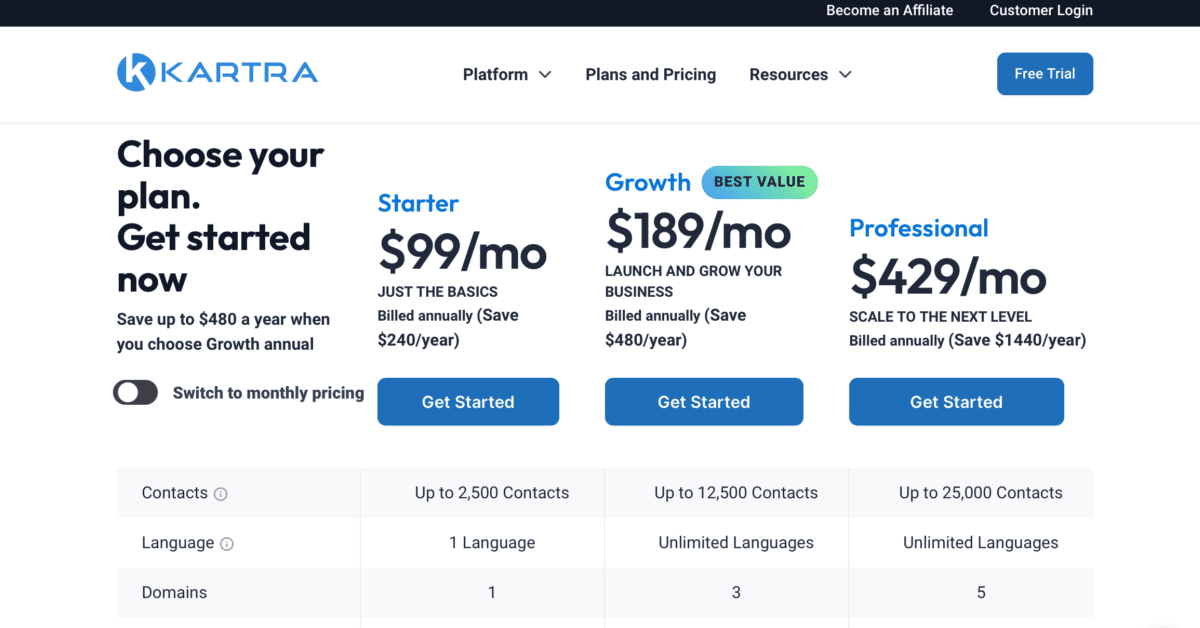Open the Plans and Pricing menu item
Image resolution: width=1200 pixels, height=628 pixels.
[x=650, y=74]
